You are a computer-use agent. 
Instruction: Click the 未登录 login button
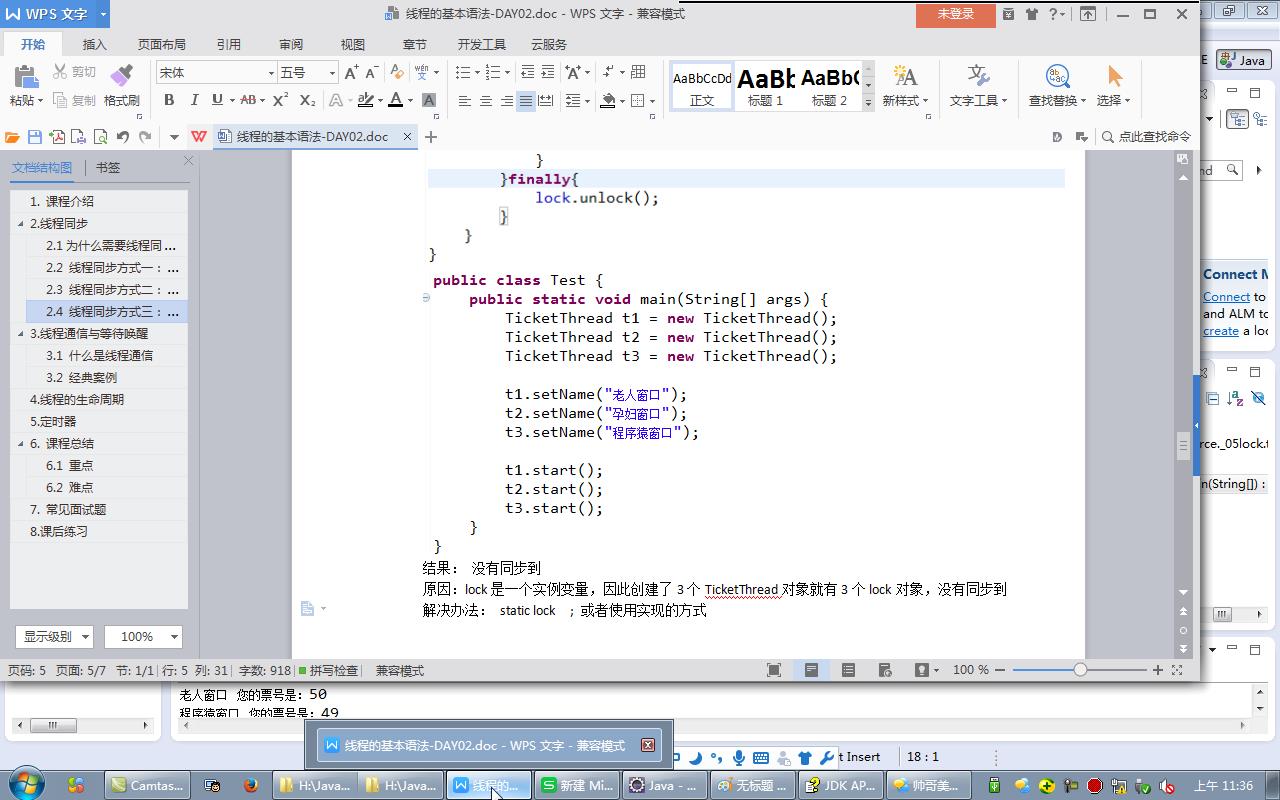pyautogui.click(x=954, y=14)
